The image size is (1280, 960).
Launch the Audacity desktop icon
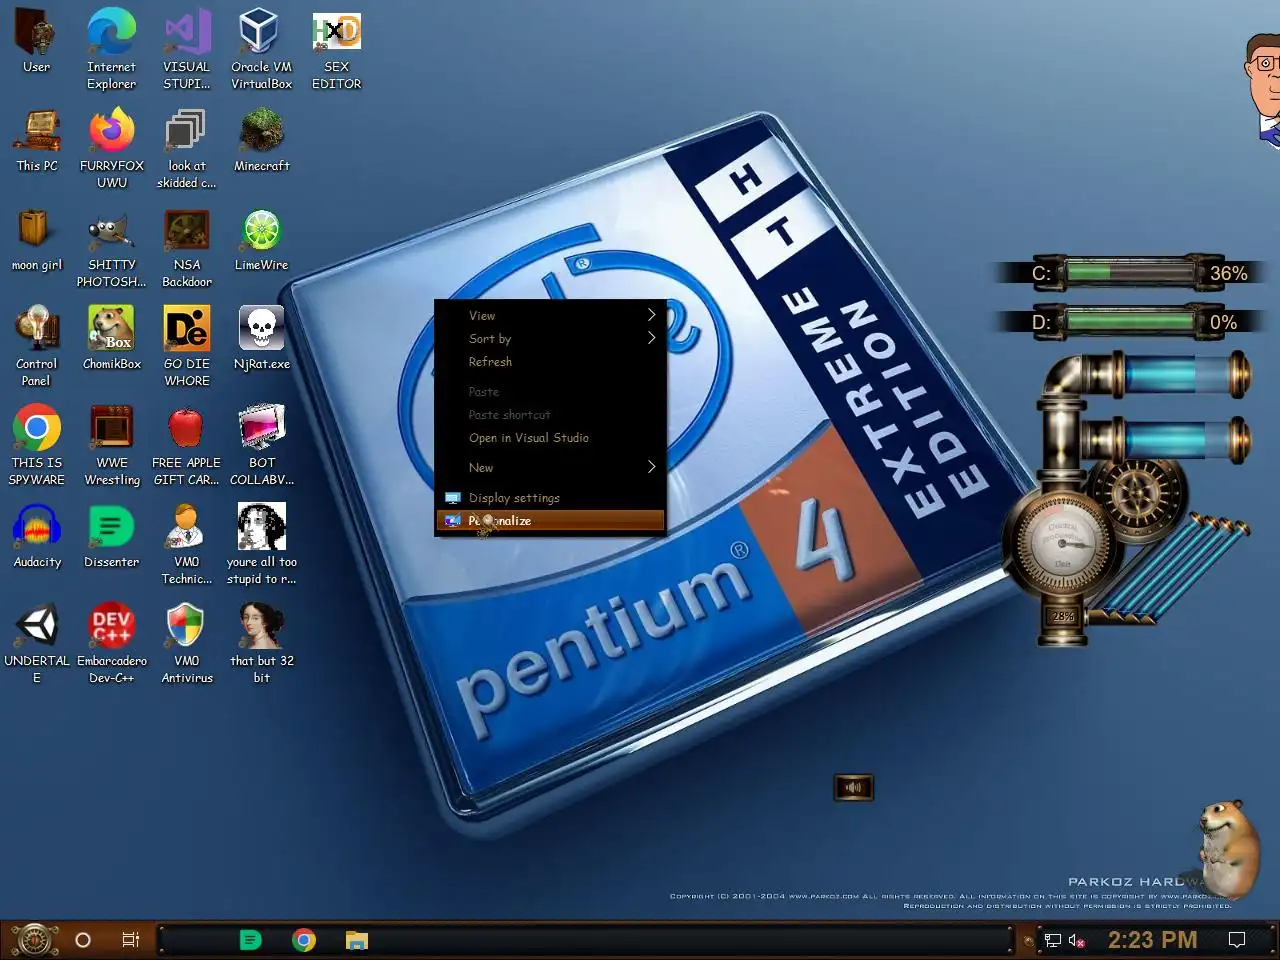pyautogui.click(x=37, y=536)
